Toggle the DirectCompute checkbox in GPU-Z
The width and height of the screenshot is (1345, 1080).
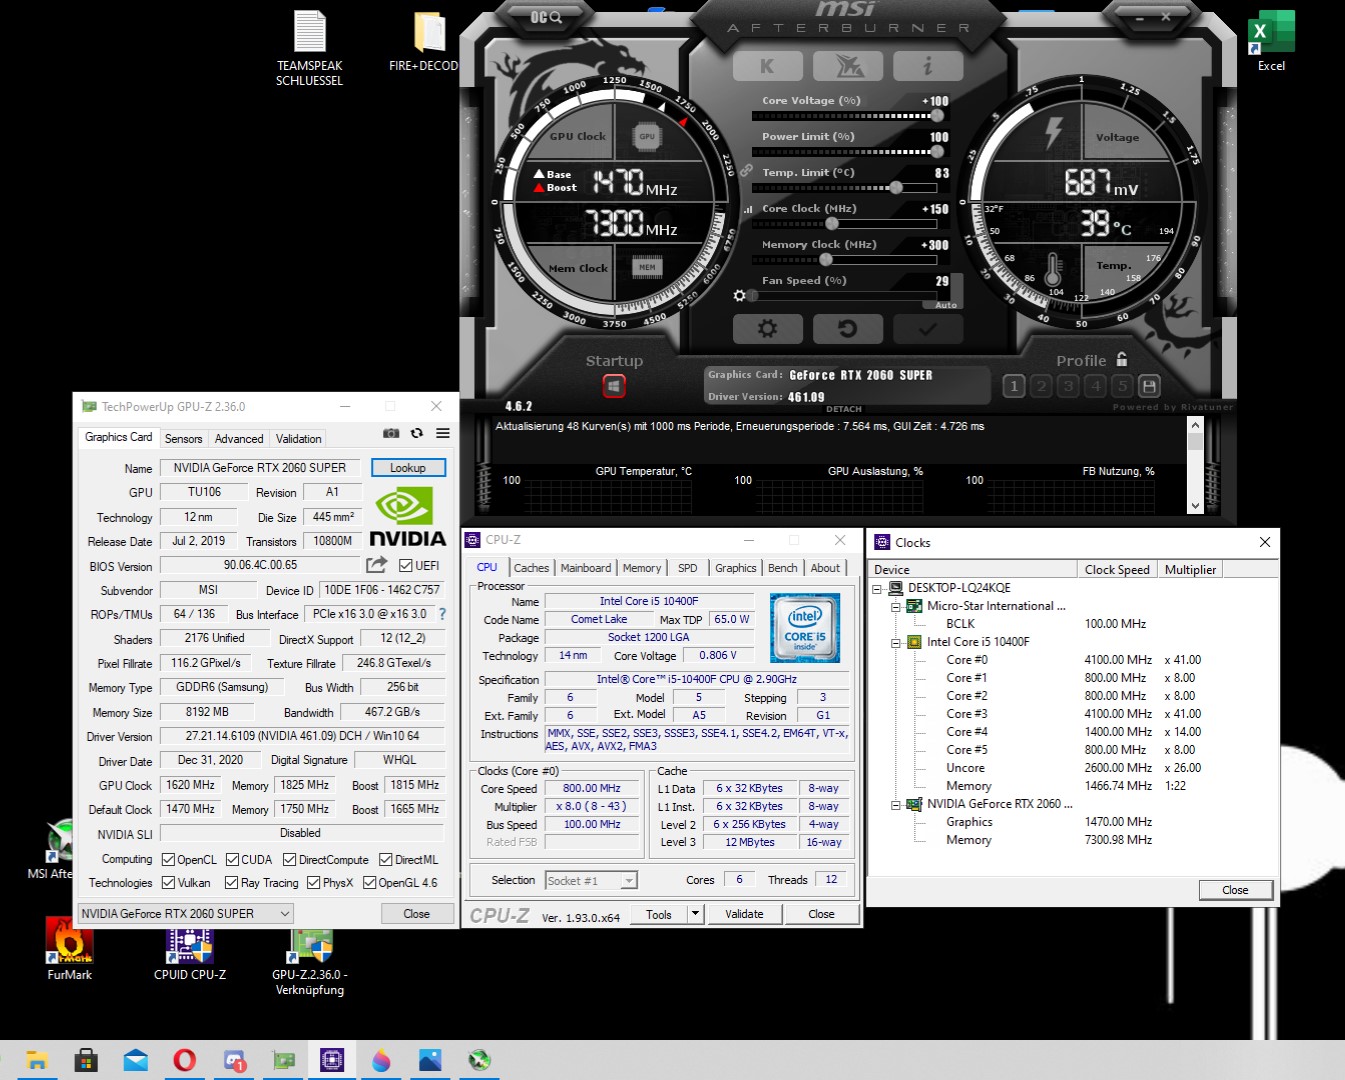point(289,860)
